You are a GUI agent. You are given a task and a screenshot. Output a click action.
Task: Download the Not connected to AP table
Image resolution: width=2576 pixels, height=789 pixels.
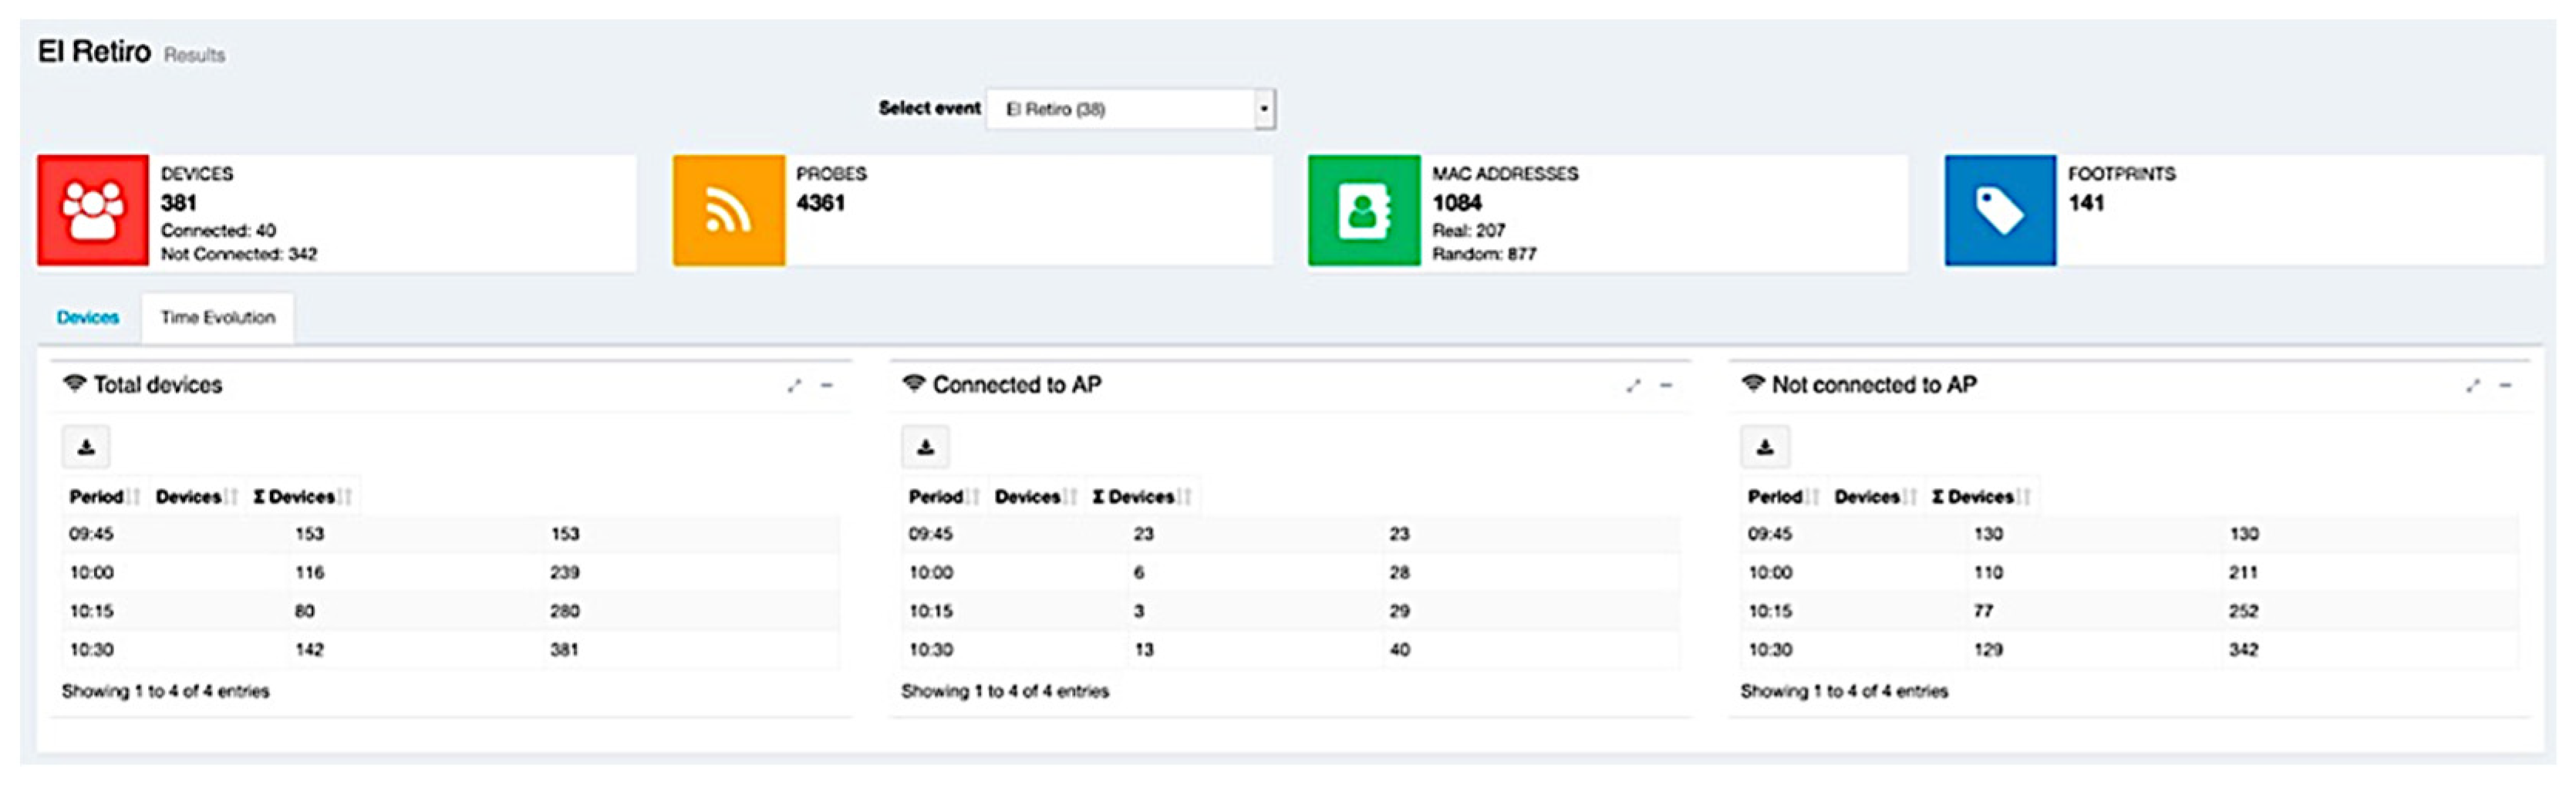(1764, 447)
